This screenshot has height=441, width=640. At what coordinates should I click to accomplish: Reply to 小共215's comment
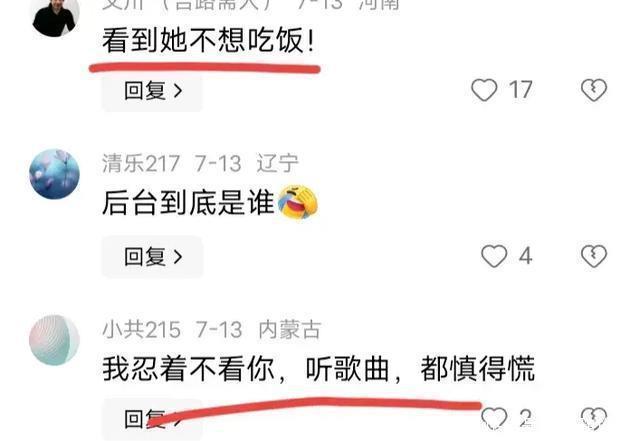tap(152, 419)
